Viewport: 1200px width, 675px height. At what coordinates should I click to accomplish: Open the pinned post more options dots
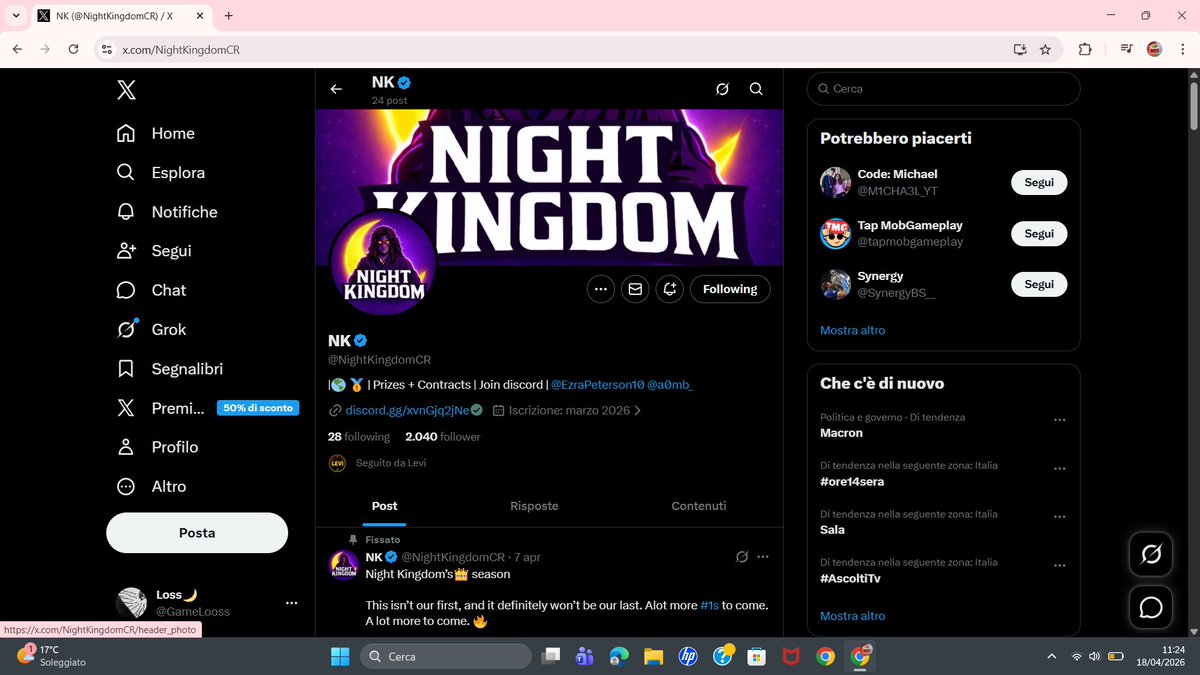tap(763, 557)
